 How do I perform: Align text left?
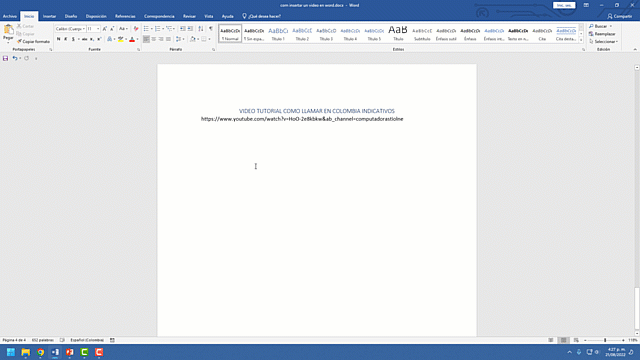click(x=146, y=39)
